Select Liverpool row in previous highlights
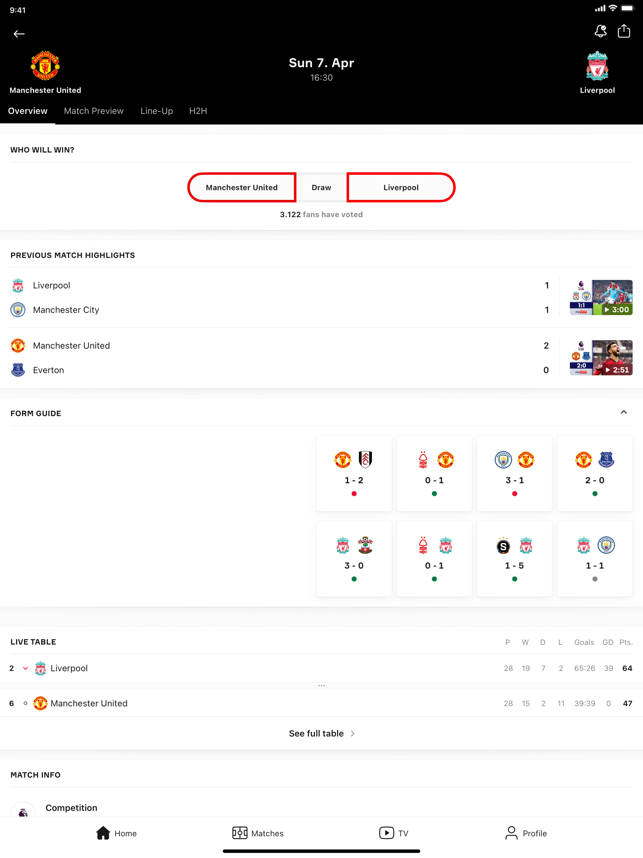The width and height of the screenshot is (643, 858). (280, 285)
